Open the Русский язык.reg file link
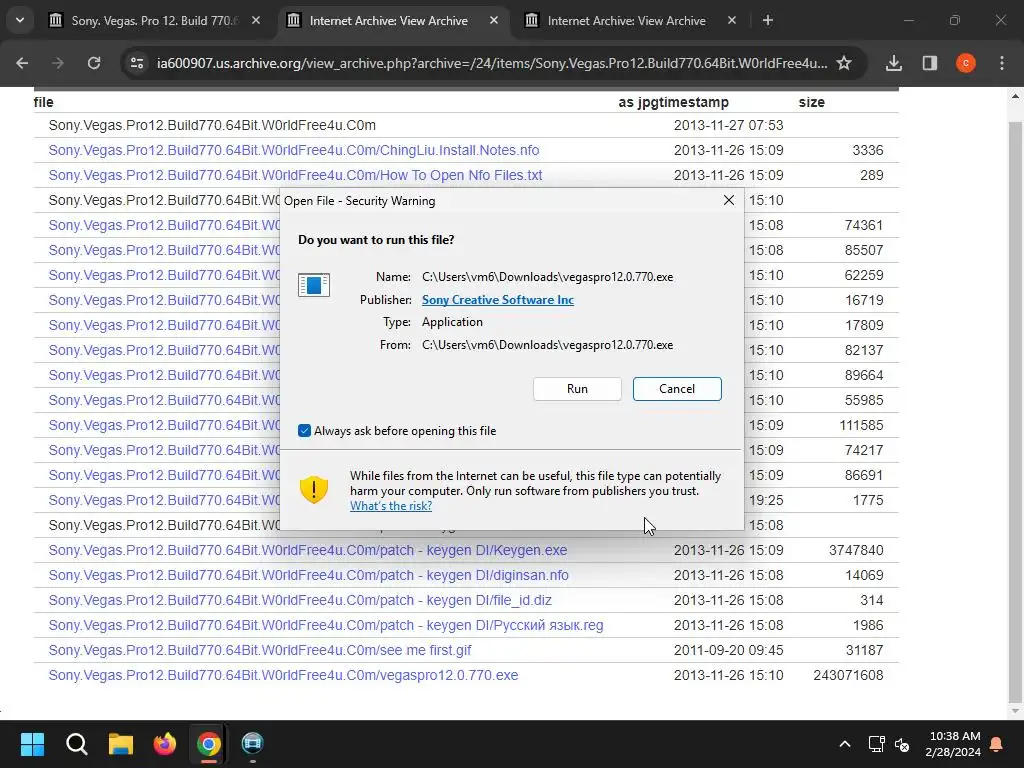Image resolution: width=1024 pixels, height=768 pixels. click(326, 625)
